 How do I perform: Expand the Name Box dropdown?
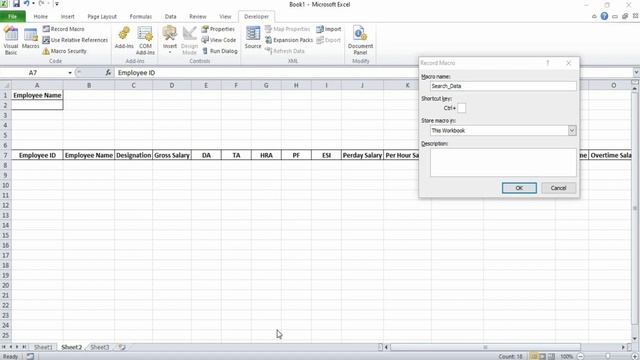(70, 73)
